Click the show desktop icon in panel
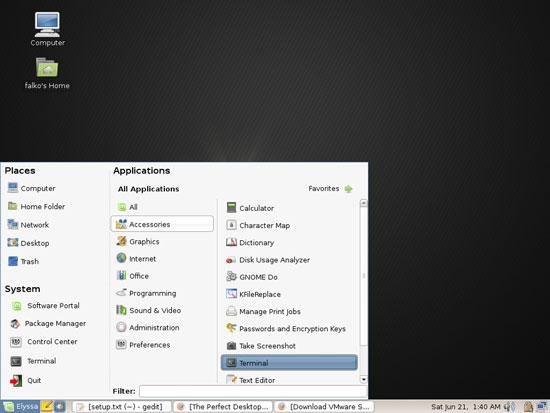 tap(60, 406)
